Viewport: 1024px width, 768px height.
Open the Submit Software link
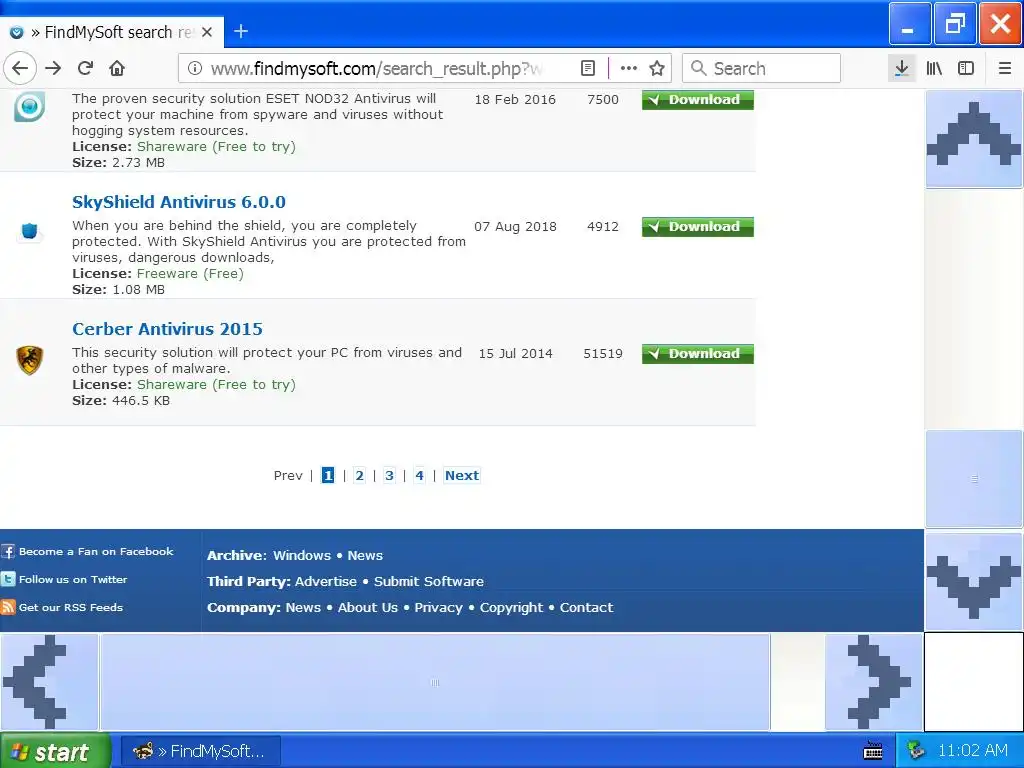tap(428, 581)
